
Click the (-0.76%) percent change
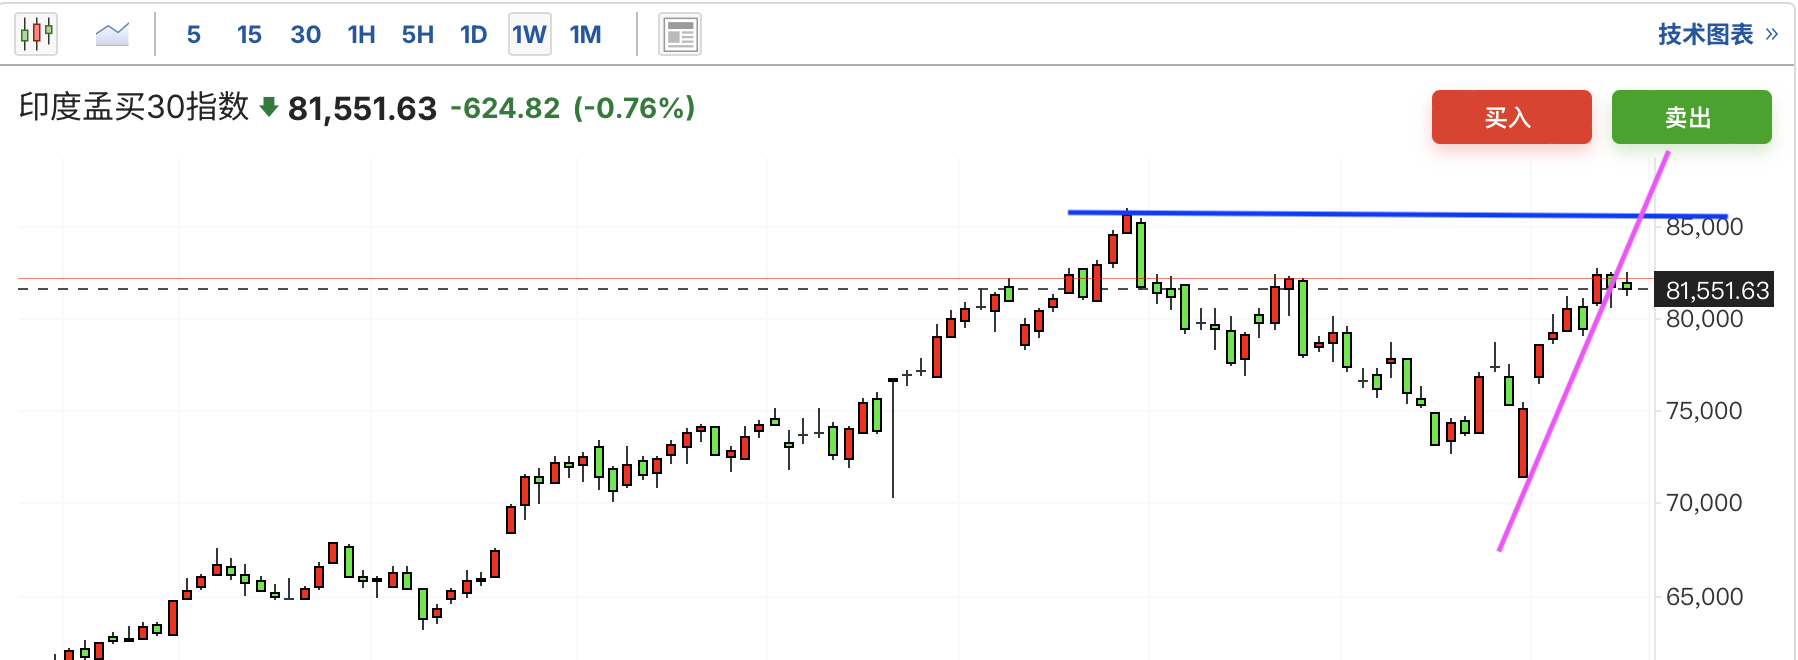click(x=634, y=108)
